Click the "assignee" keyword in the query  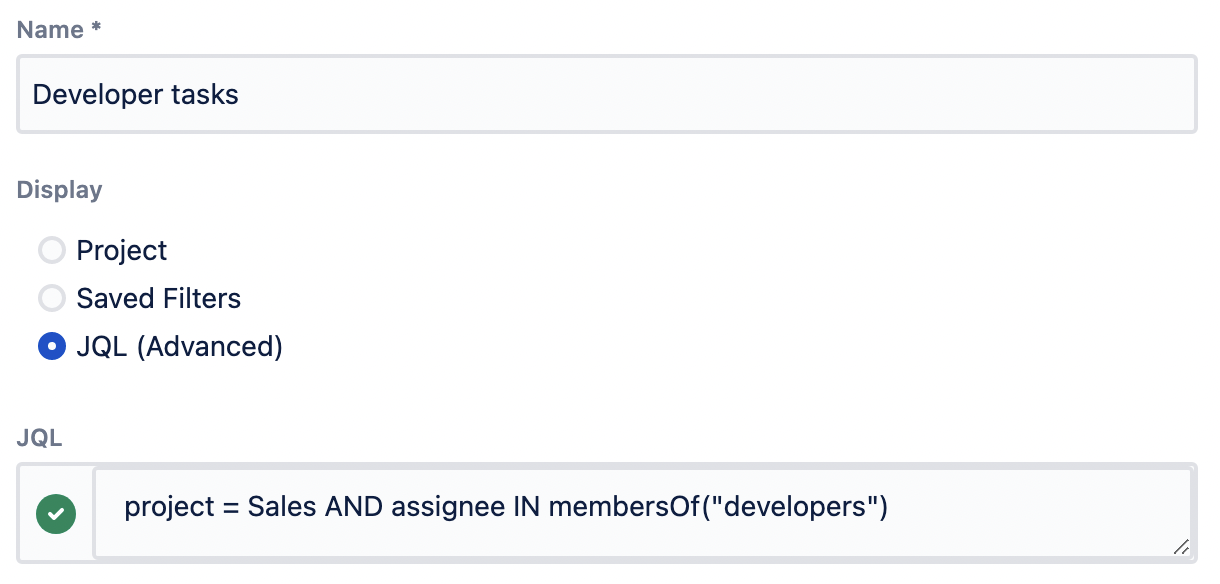[448, 508]
